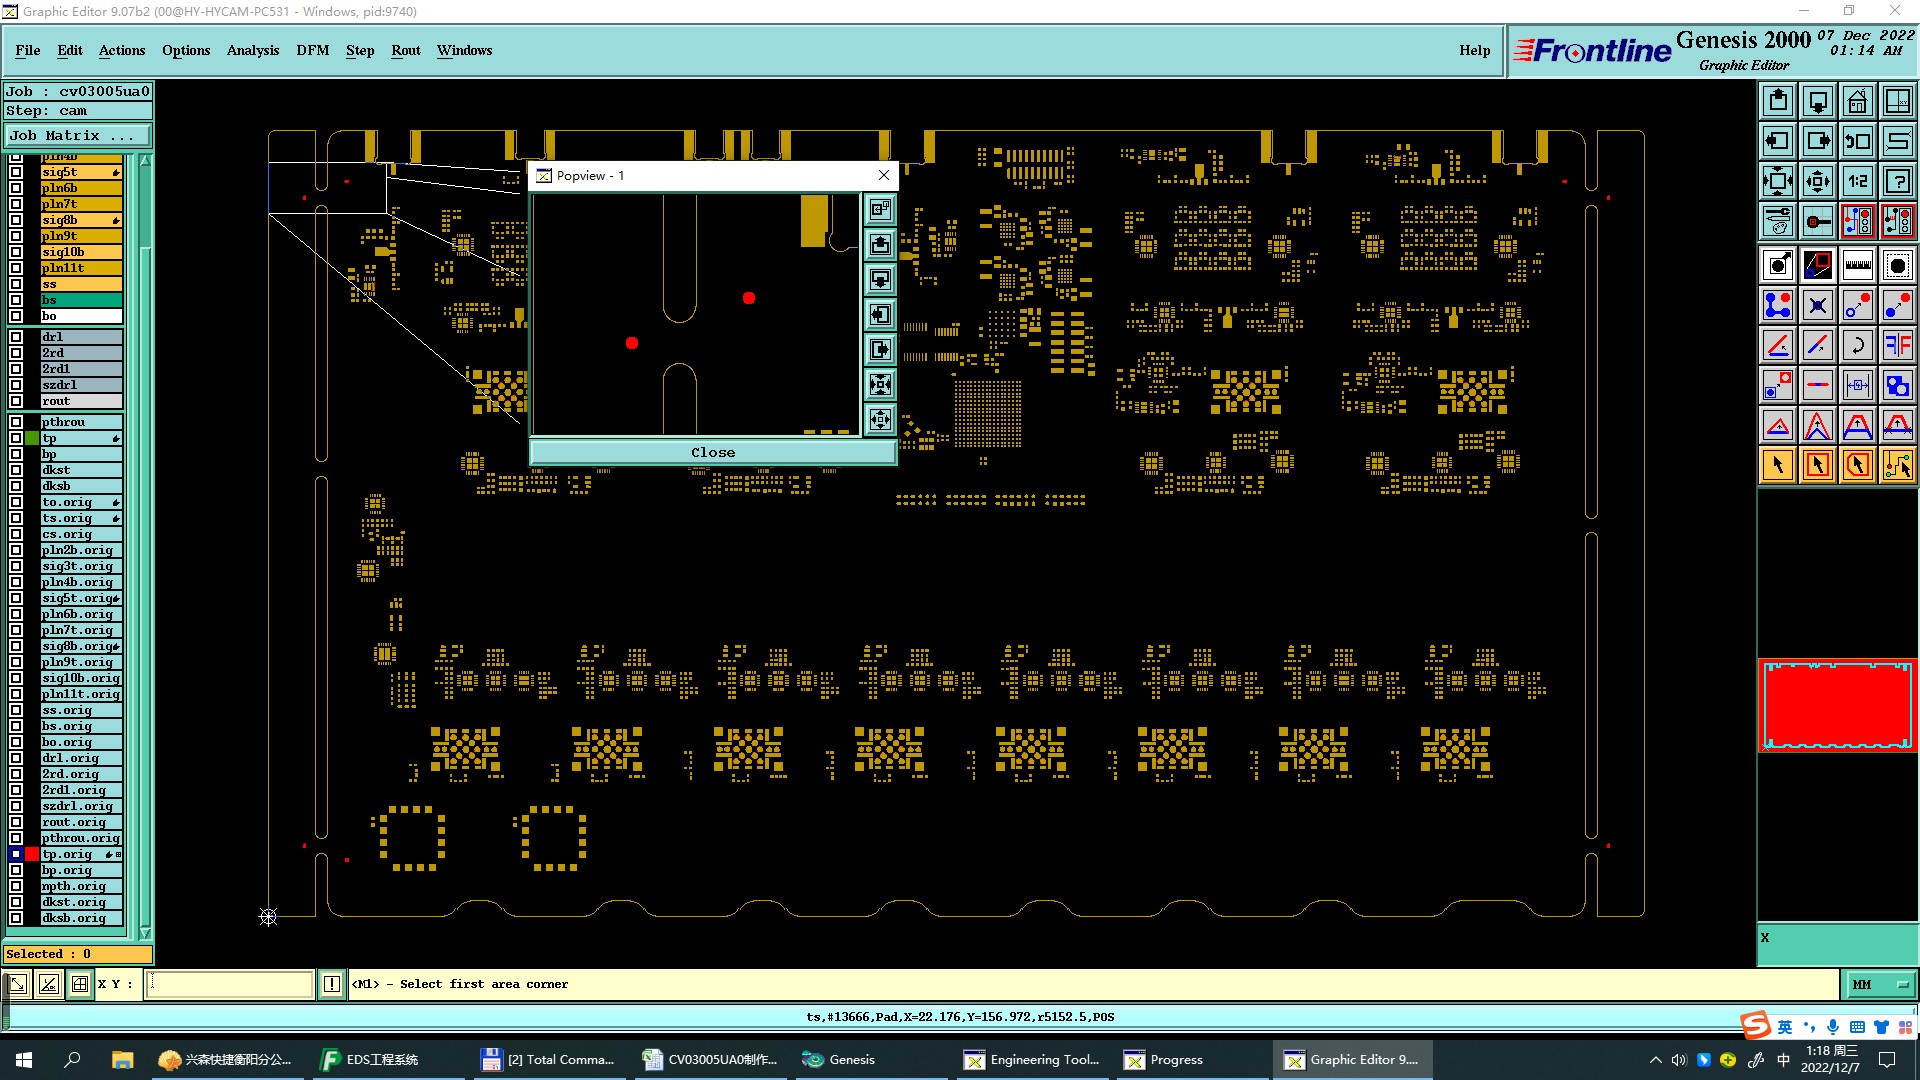Toggle the checkbox for layer pthrou
Viewport: 1920px width, 1080px height.
(x=16, y=422)
